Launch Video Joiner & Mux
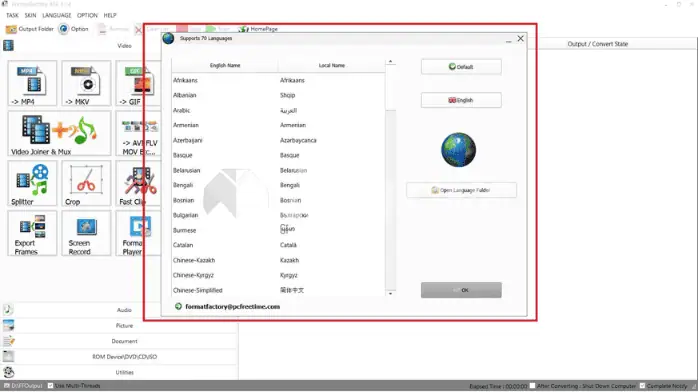 click(59, 133)
